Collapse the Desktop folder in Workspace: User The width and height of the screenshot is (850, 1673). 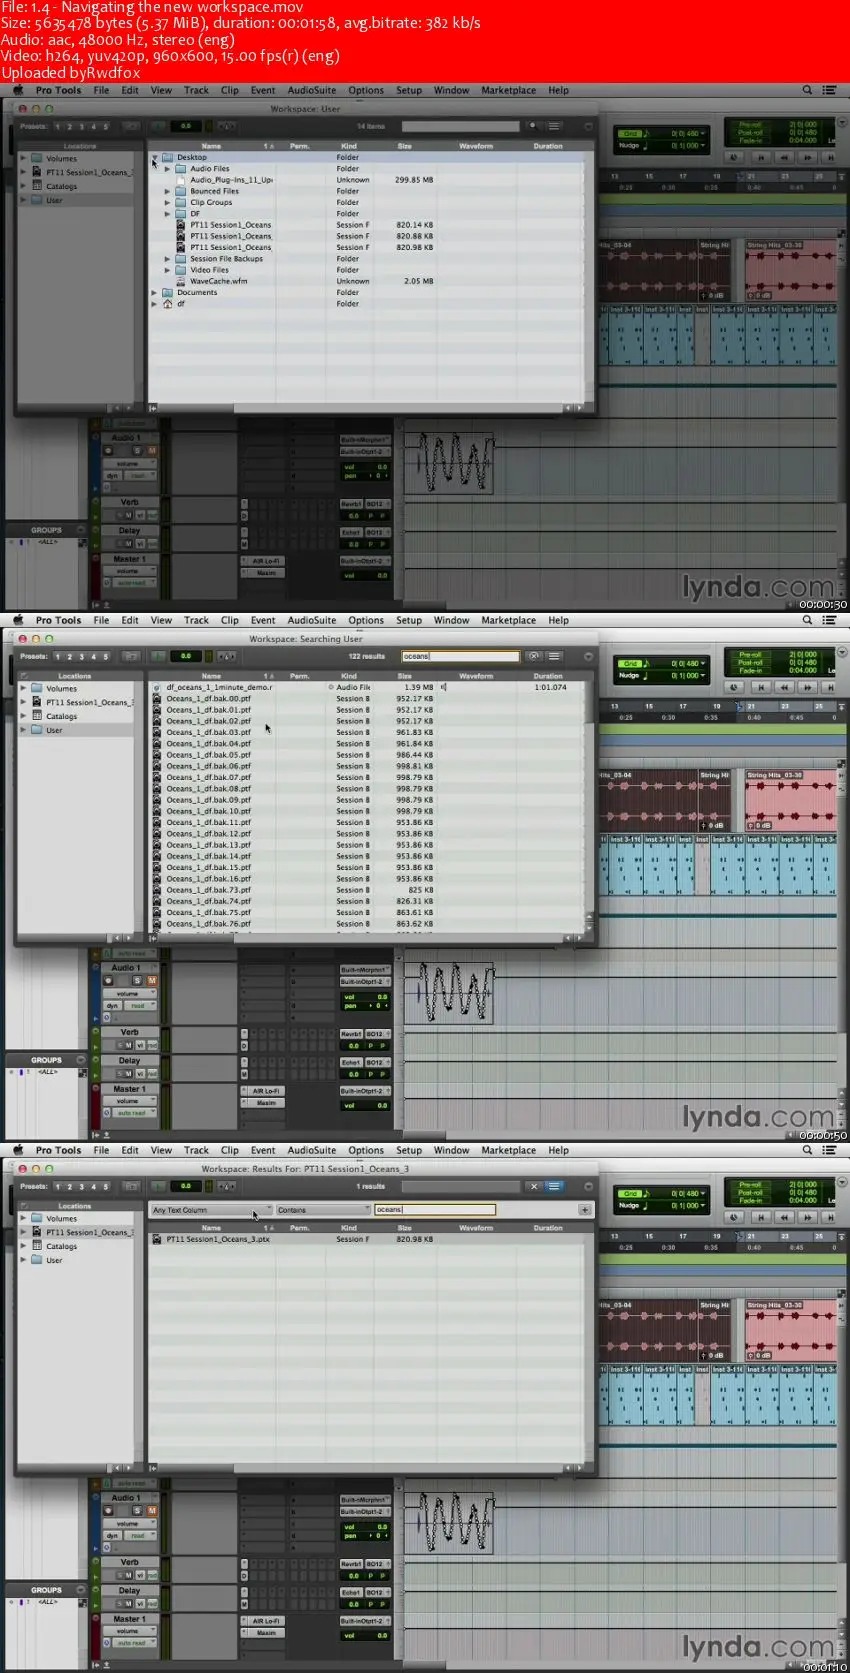154,157
